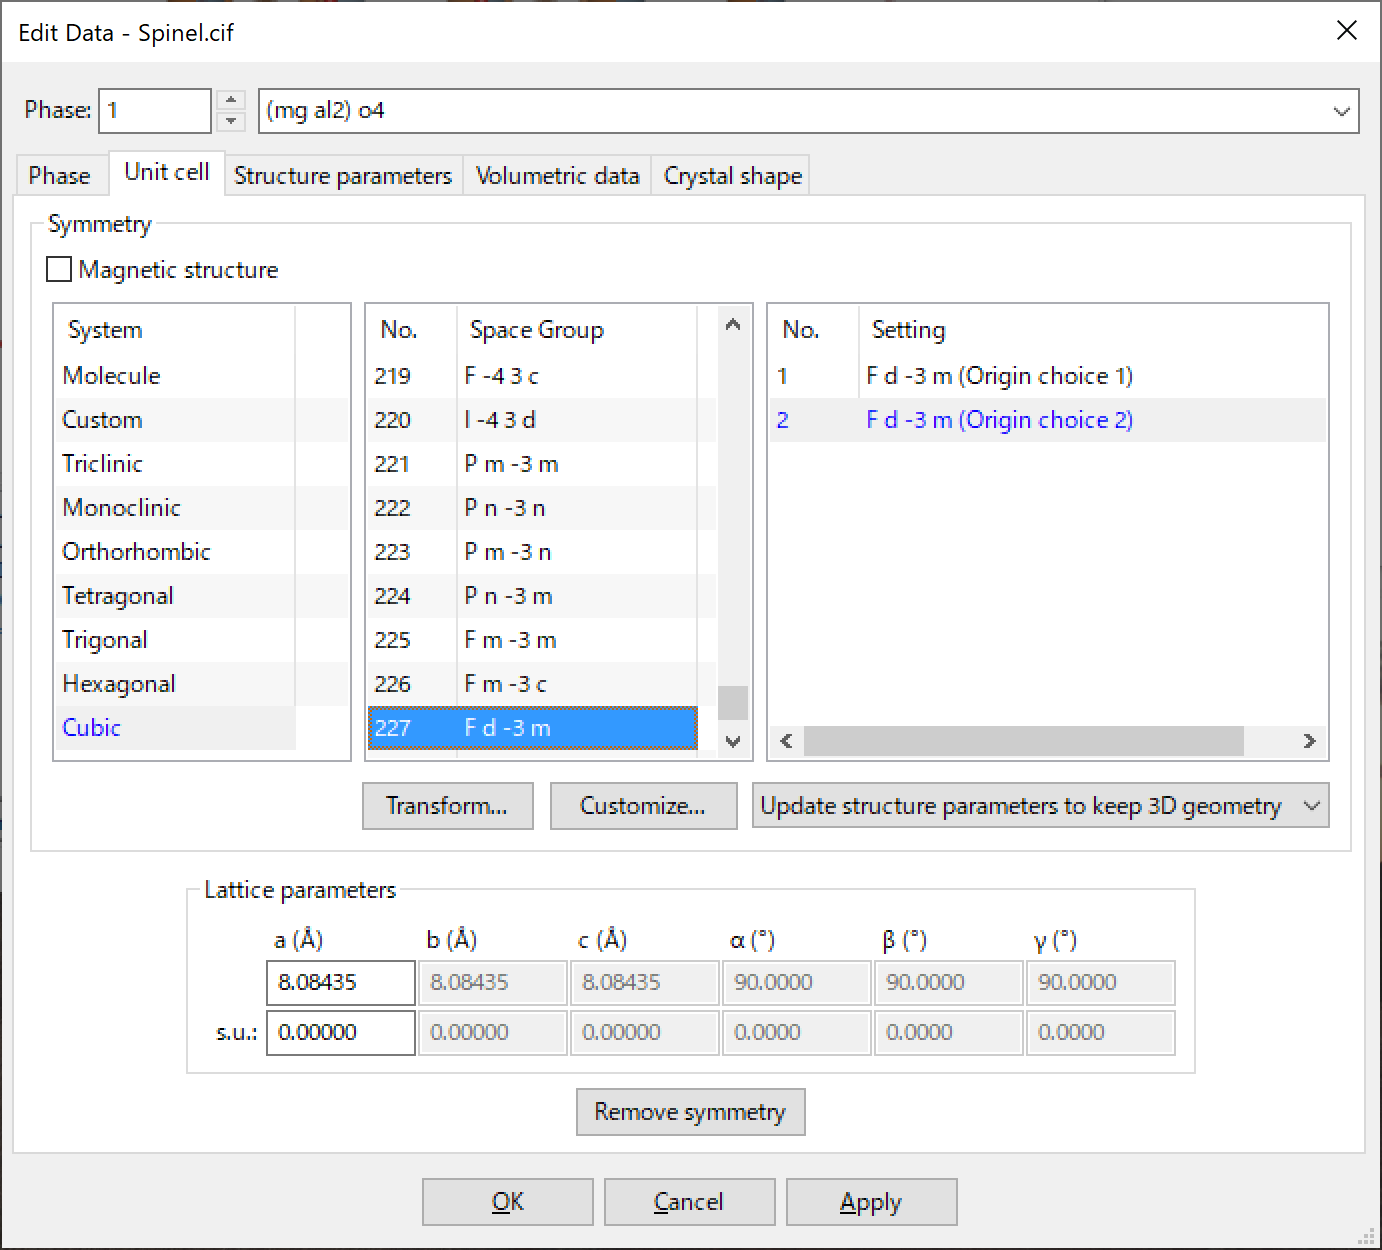This screenshot has height=1250, width=1382.
Task: Go to the Volumetric data tab
Action: [557, 176]
